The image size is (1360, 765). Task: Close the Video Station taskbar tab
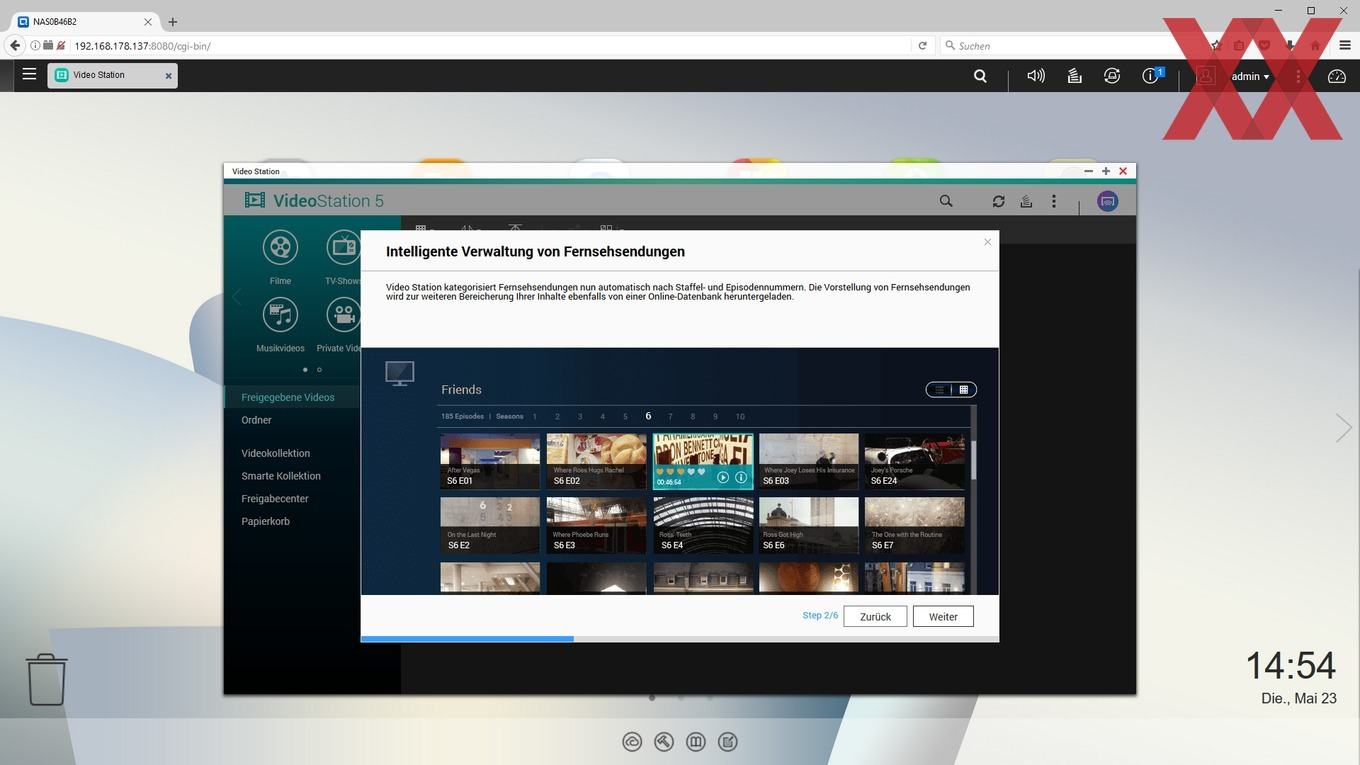tap(168, 76)
